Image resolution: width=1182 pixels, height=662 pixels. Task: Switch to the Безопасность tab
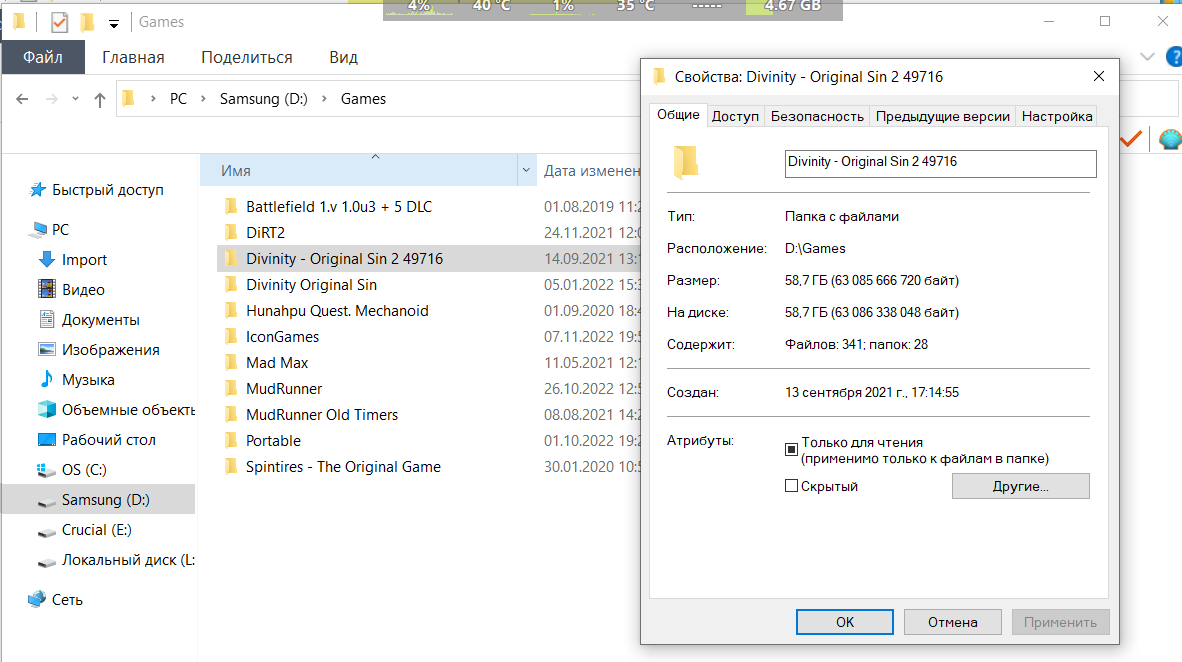pyautogui.click(x=817, y=116)
